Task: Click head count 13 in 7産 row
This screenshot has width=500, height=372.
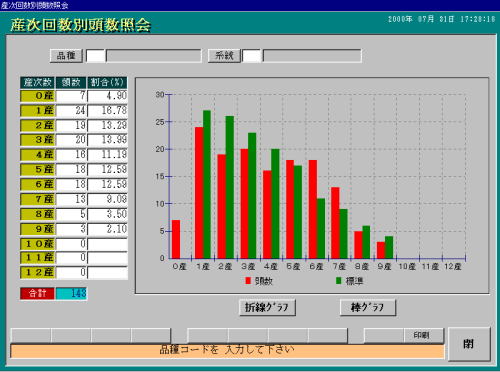Action: pyautogui.click(x=71, y=199)
